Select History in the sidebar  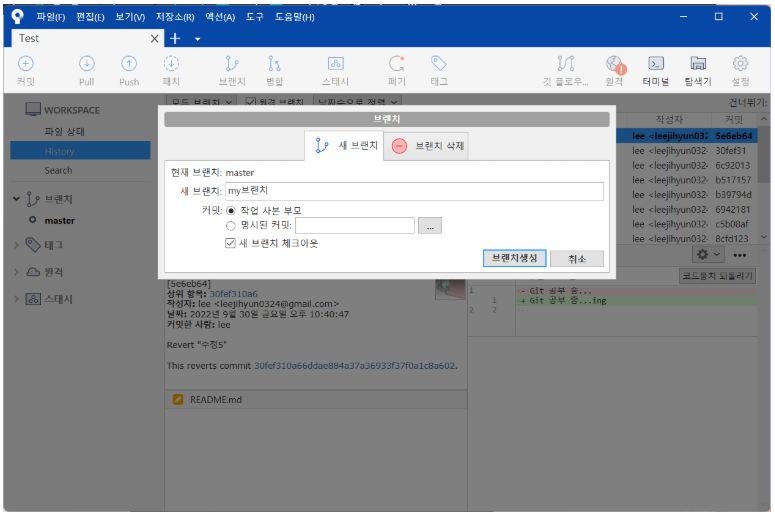tap(80, 151)
